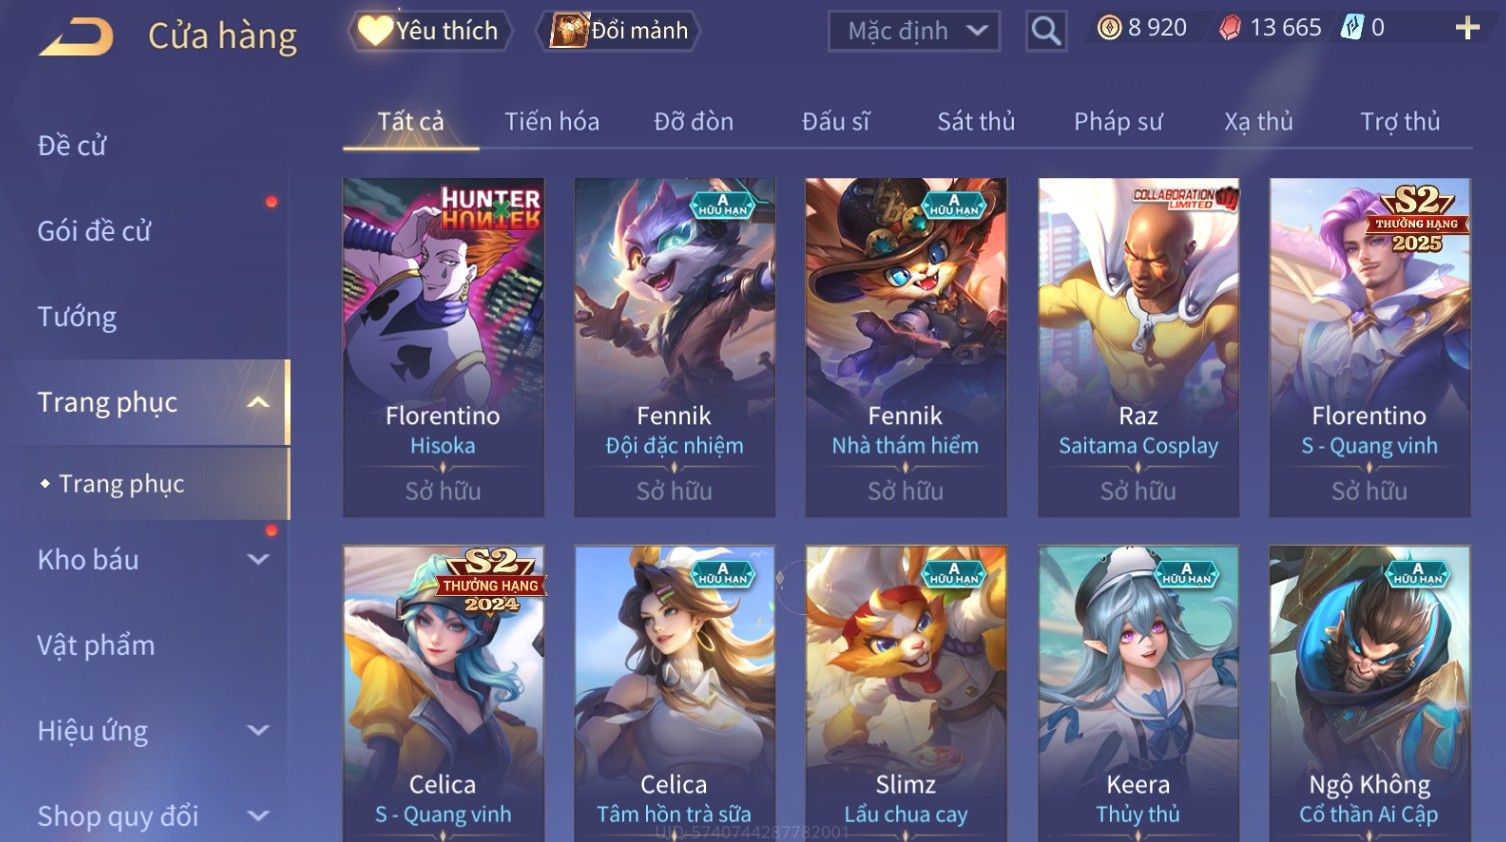The image size is (1506, 842).
Task: Open the Tướng sidebar menu item
Action: pos(77,317)
